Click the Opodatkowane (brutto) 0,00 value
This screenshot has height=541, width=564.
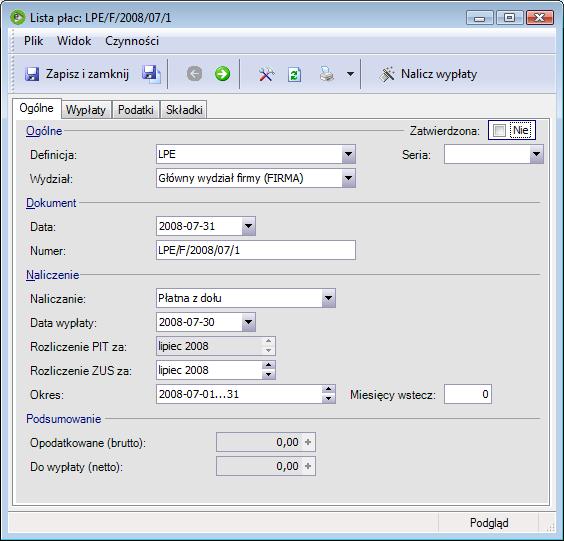[x=287, y=442]
